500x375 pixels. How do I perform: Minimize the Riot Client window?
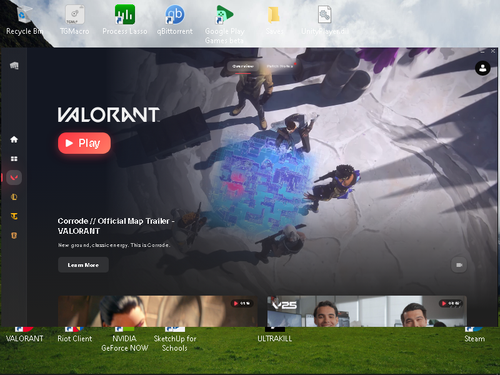(x=482, y=51)
